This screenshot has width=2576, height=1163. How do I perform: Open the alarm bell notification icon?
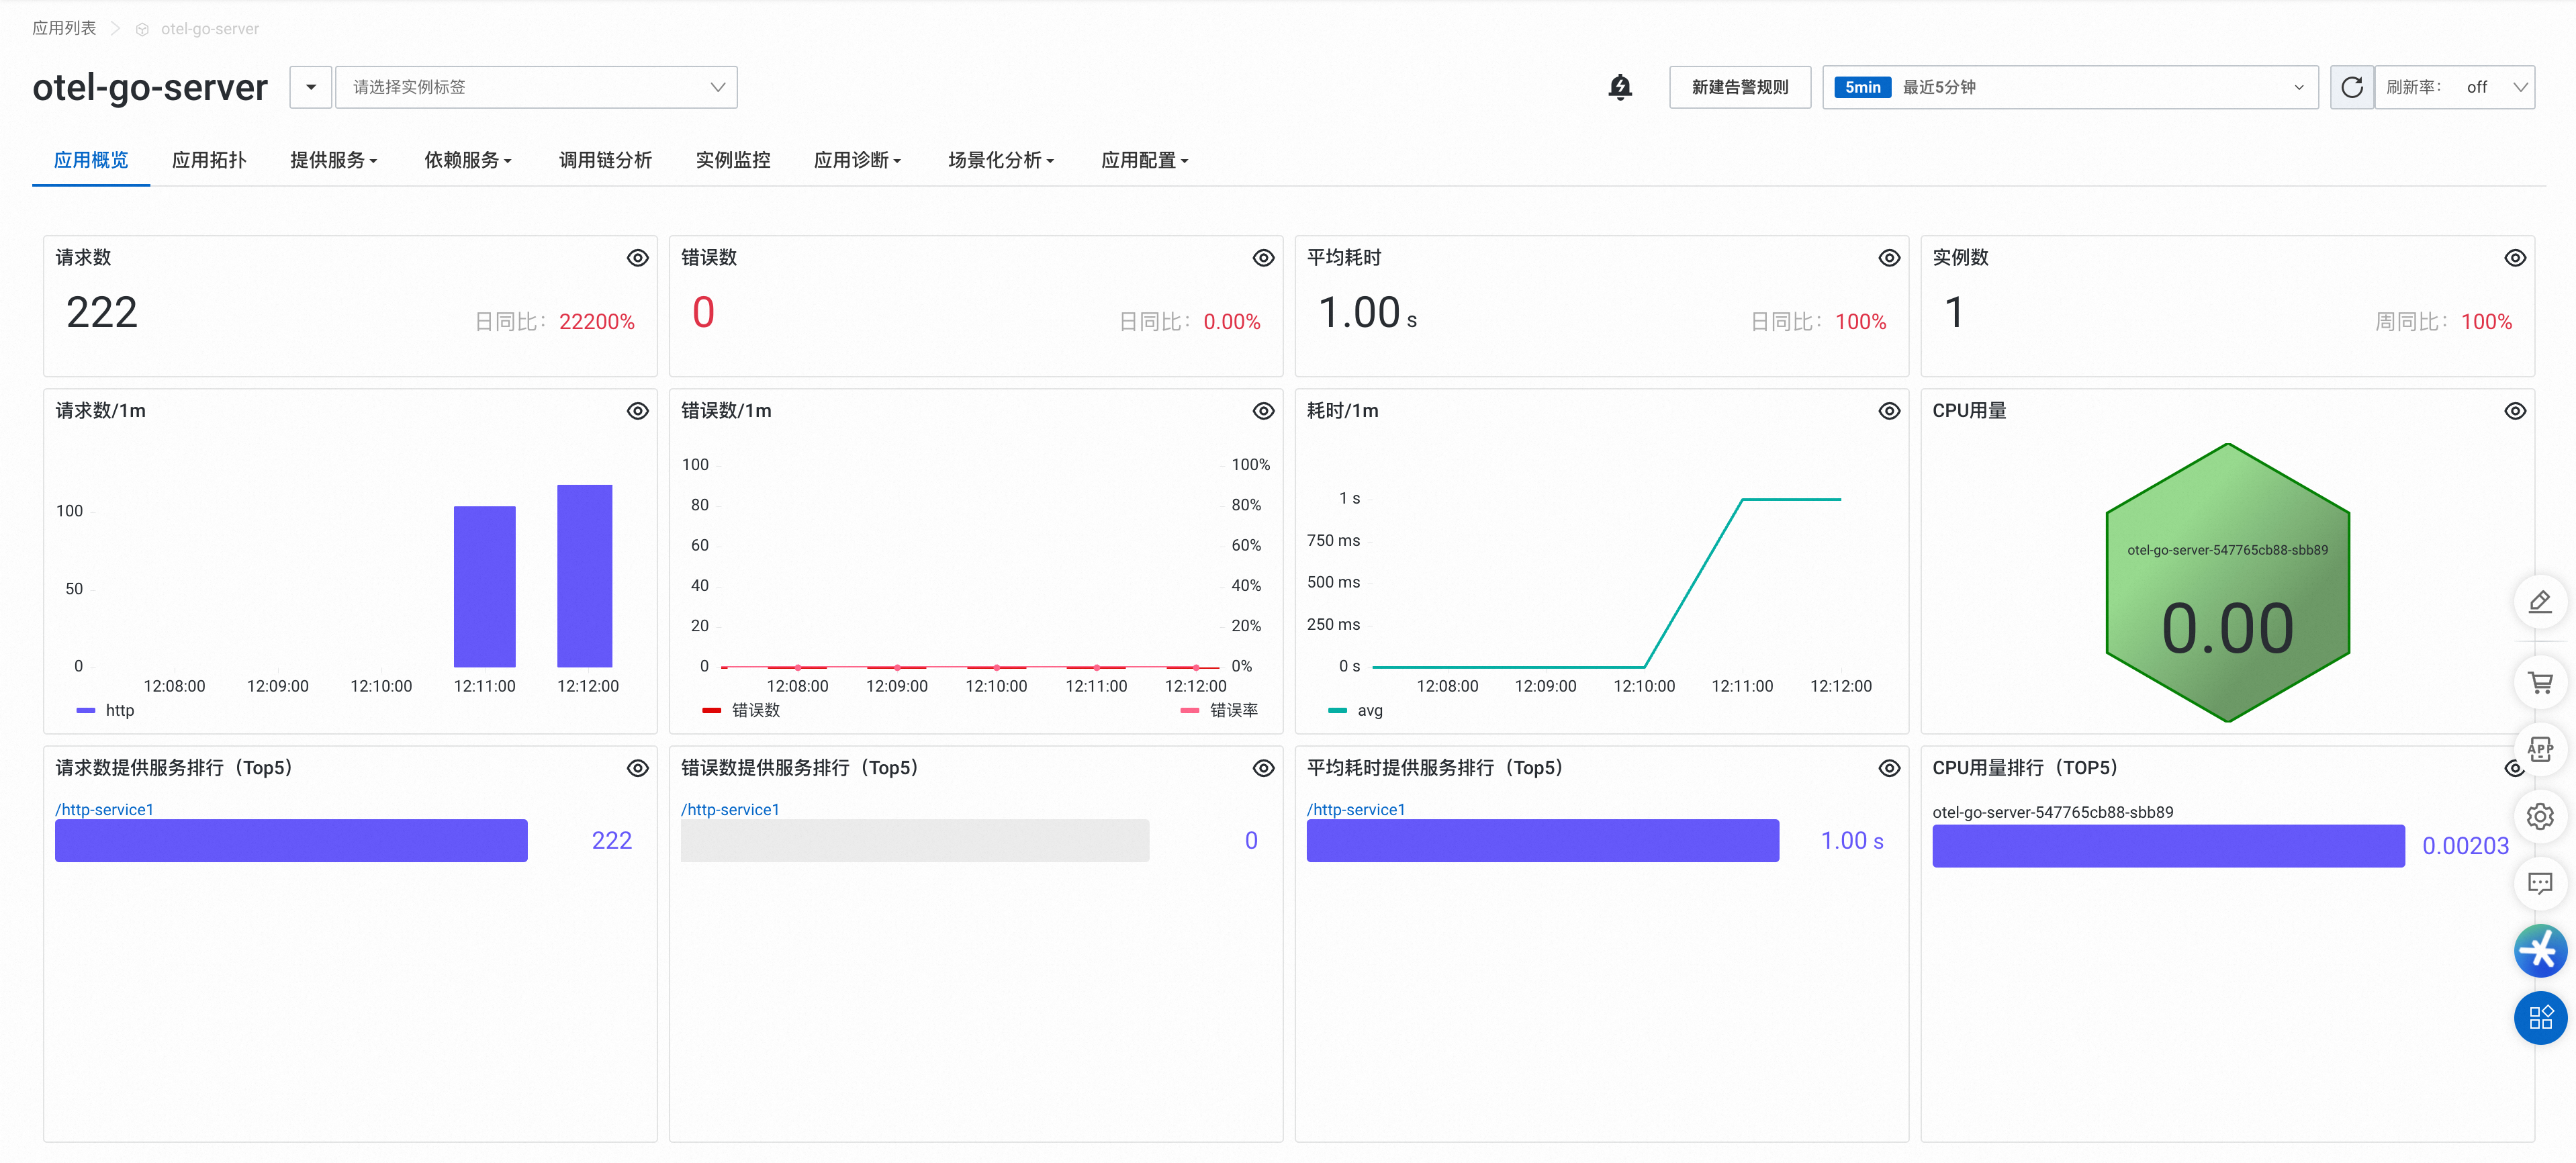[1620, 87]
